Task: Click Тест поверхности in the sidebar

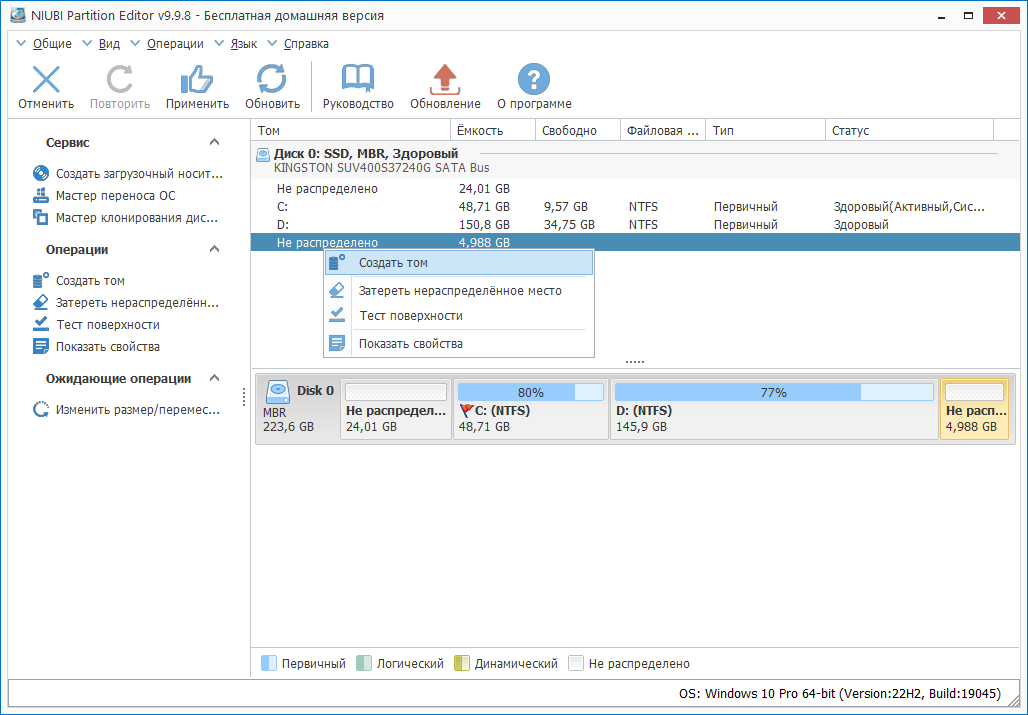Action: tap(107, 325)
